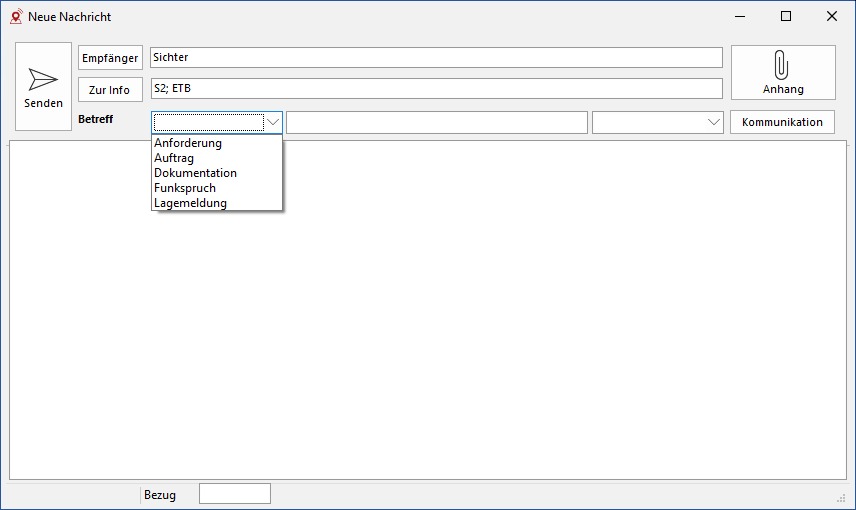Click the Senden paper plane icon

43,80
